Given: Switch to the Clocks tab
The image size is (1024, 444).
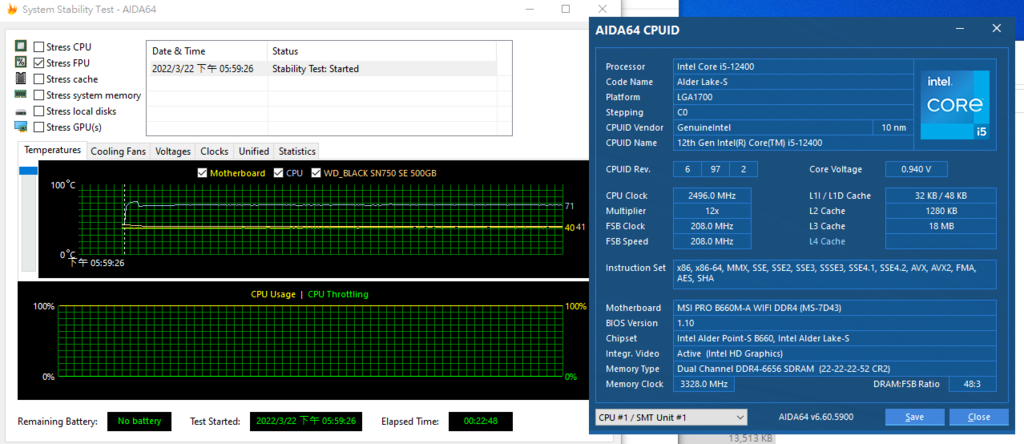Looking at the screenshot, I should coord(214,151).
